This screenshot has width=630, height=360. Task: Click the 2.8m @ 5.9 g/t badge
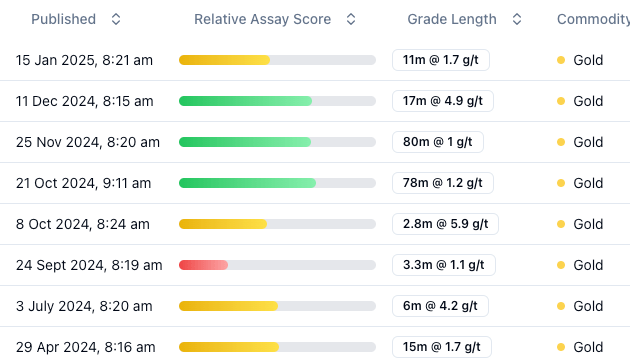pyautogui.click(x=445, y=224)
